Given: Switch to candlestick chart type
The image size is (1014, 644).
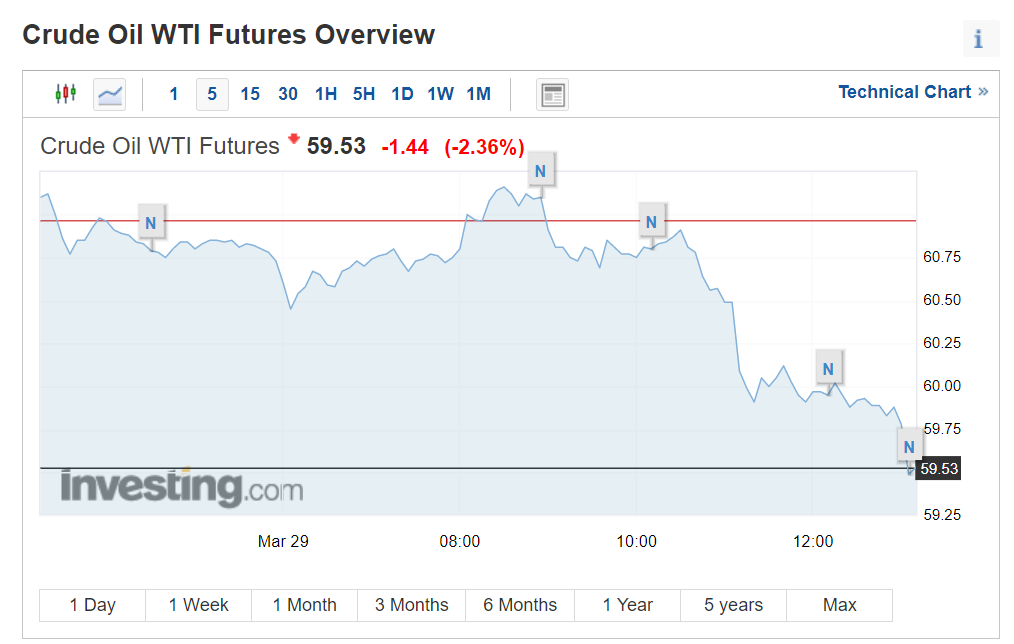Looking at the screenshot, I should coord(65,94).
